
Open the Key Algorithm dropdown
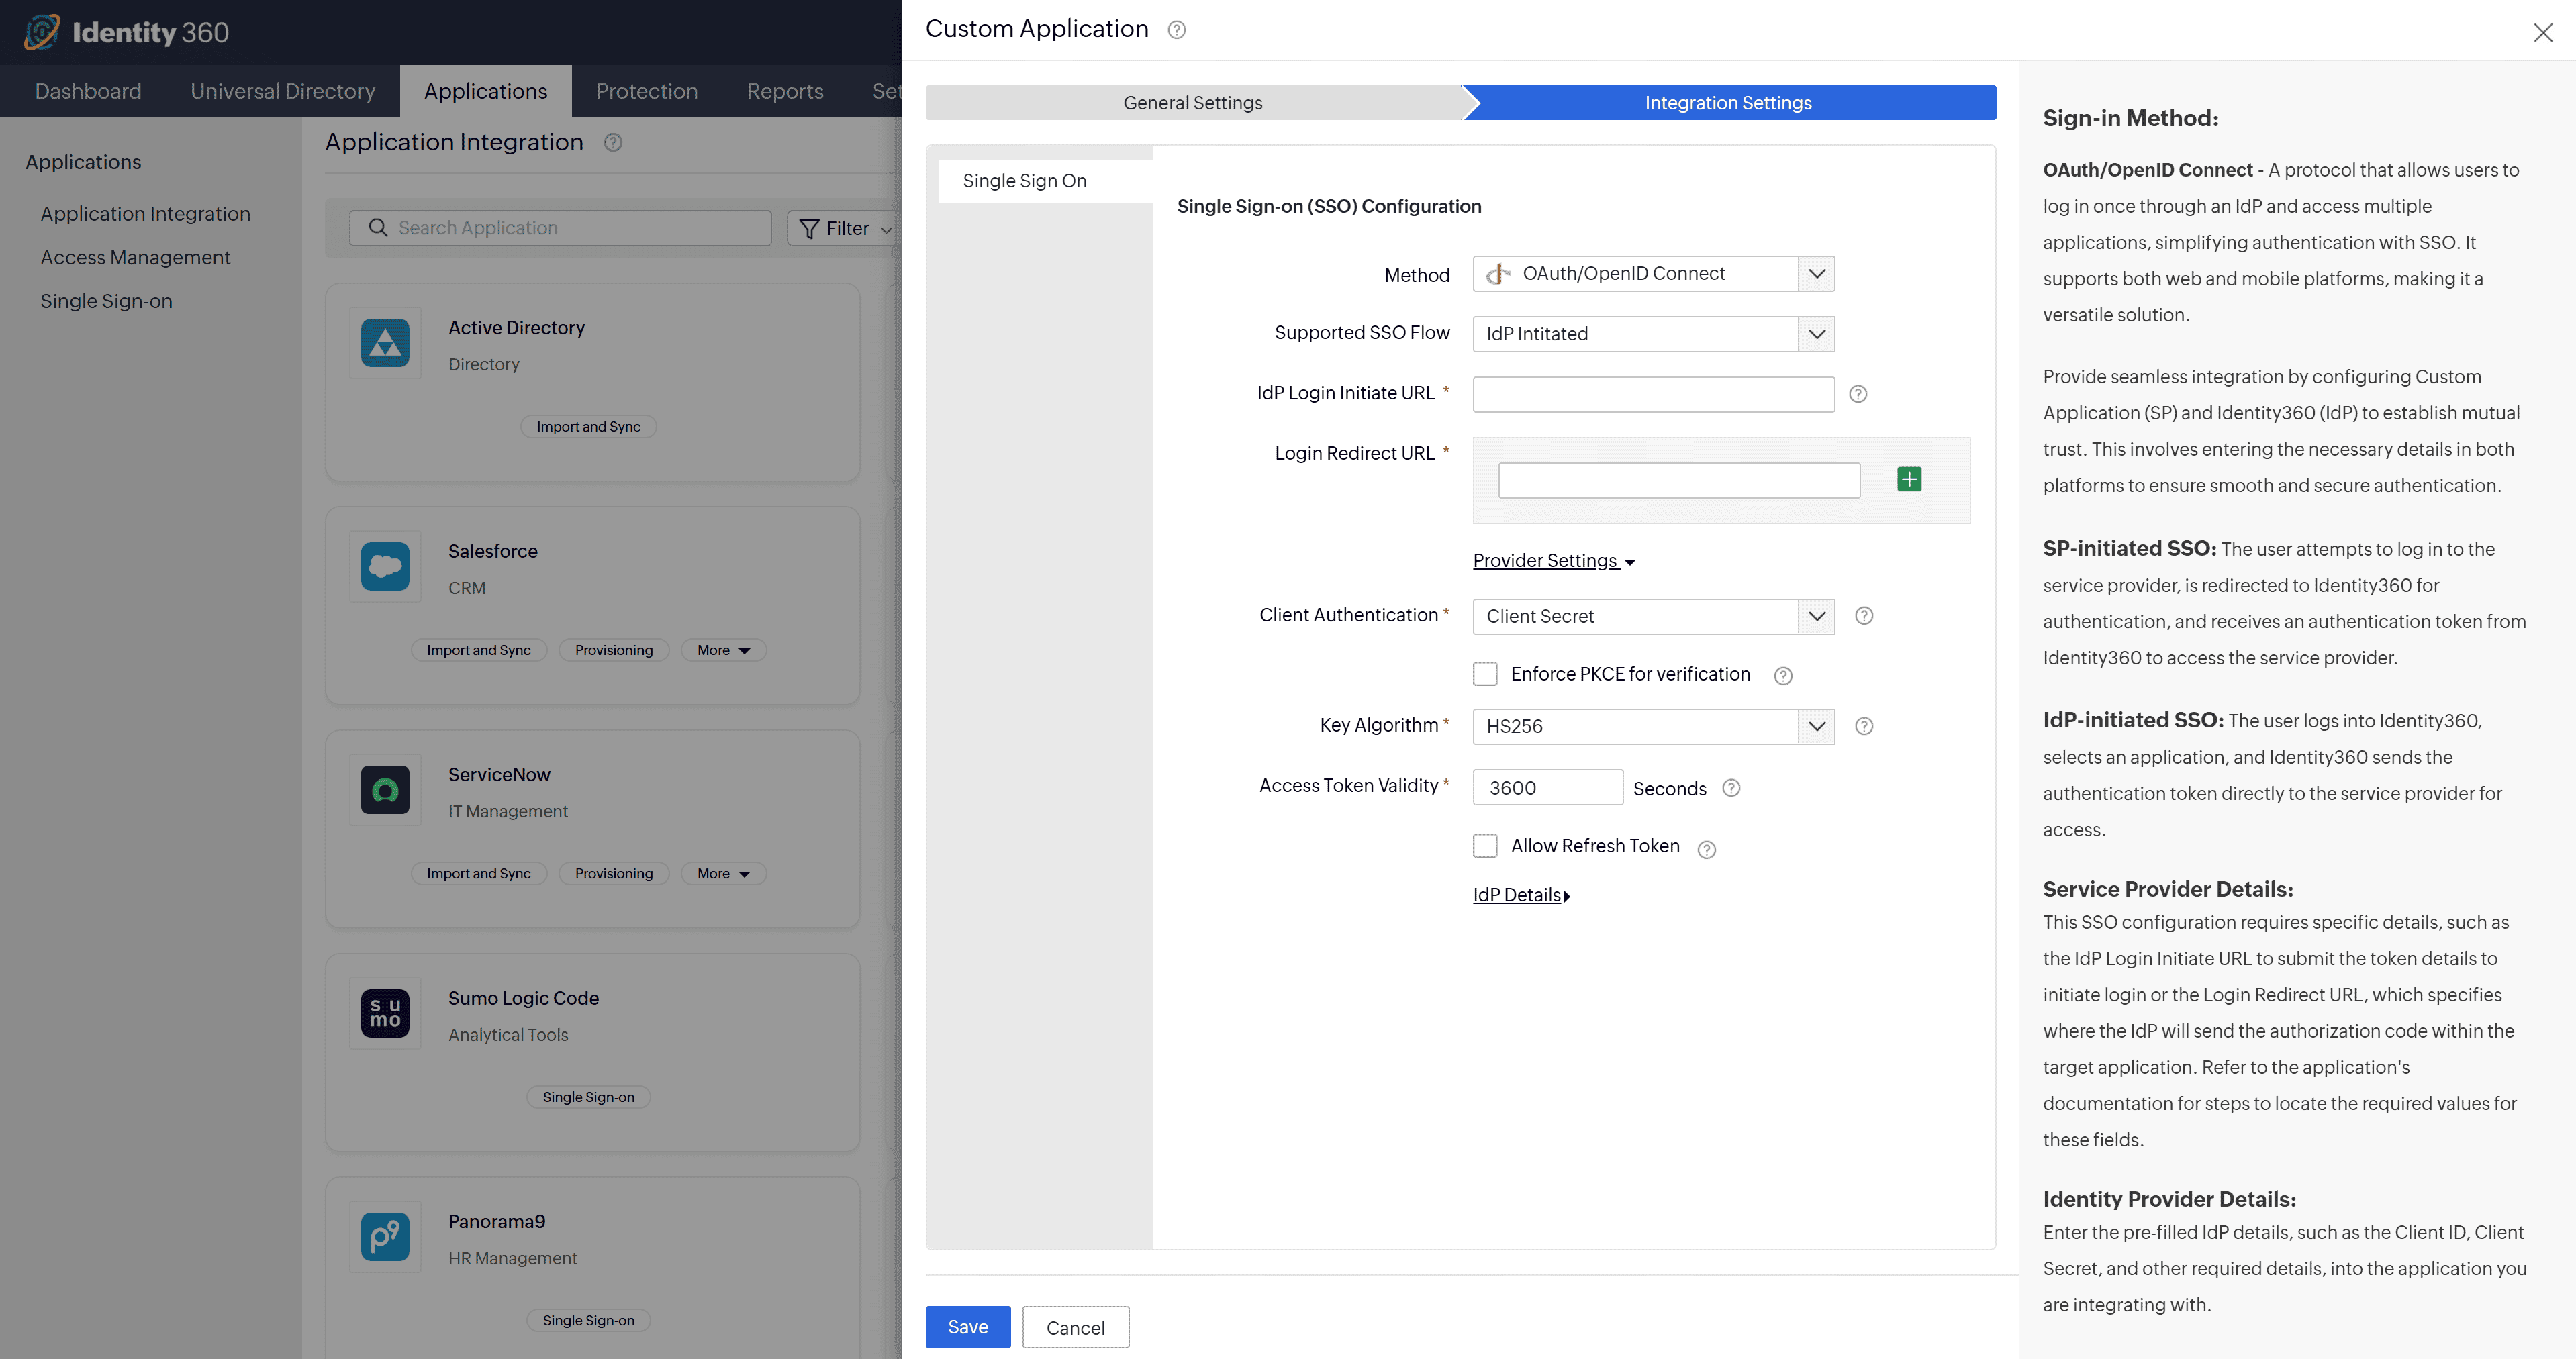1653,726
